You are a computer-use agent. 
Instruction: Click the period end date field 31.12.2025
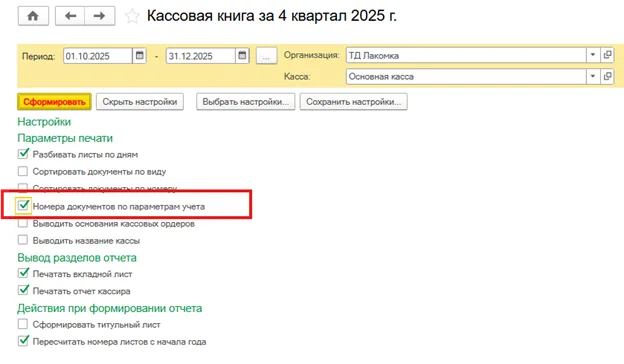click(x=200, y=56)
